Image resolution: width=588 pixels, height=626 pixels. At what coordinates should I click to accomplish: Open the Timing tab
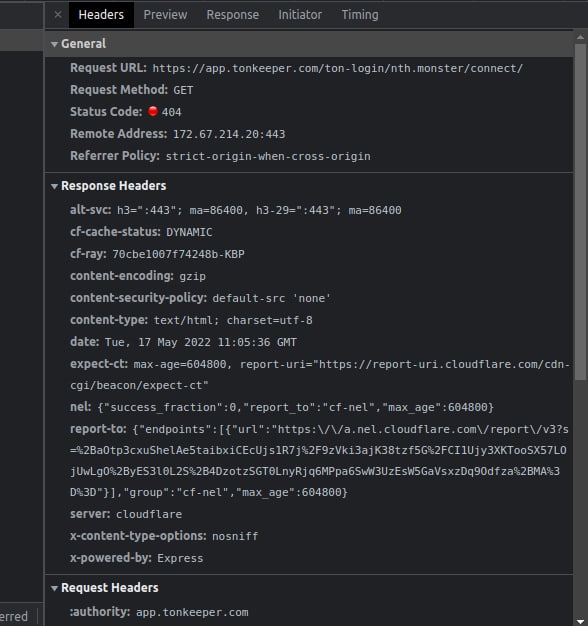pos(360,15)
